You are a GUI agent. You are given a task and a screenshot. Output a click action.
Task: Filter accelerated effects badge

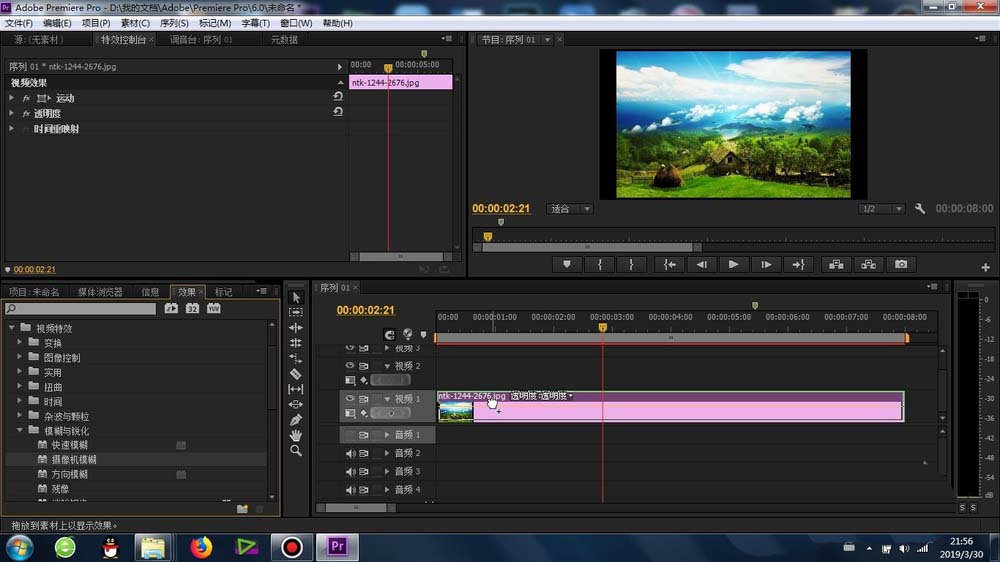171,309
